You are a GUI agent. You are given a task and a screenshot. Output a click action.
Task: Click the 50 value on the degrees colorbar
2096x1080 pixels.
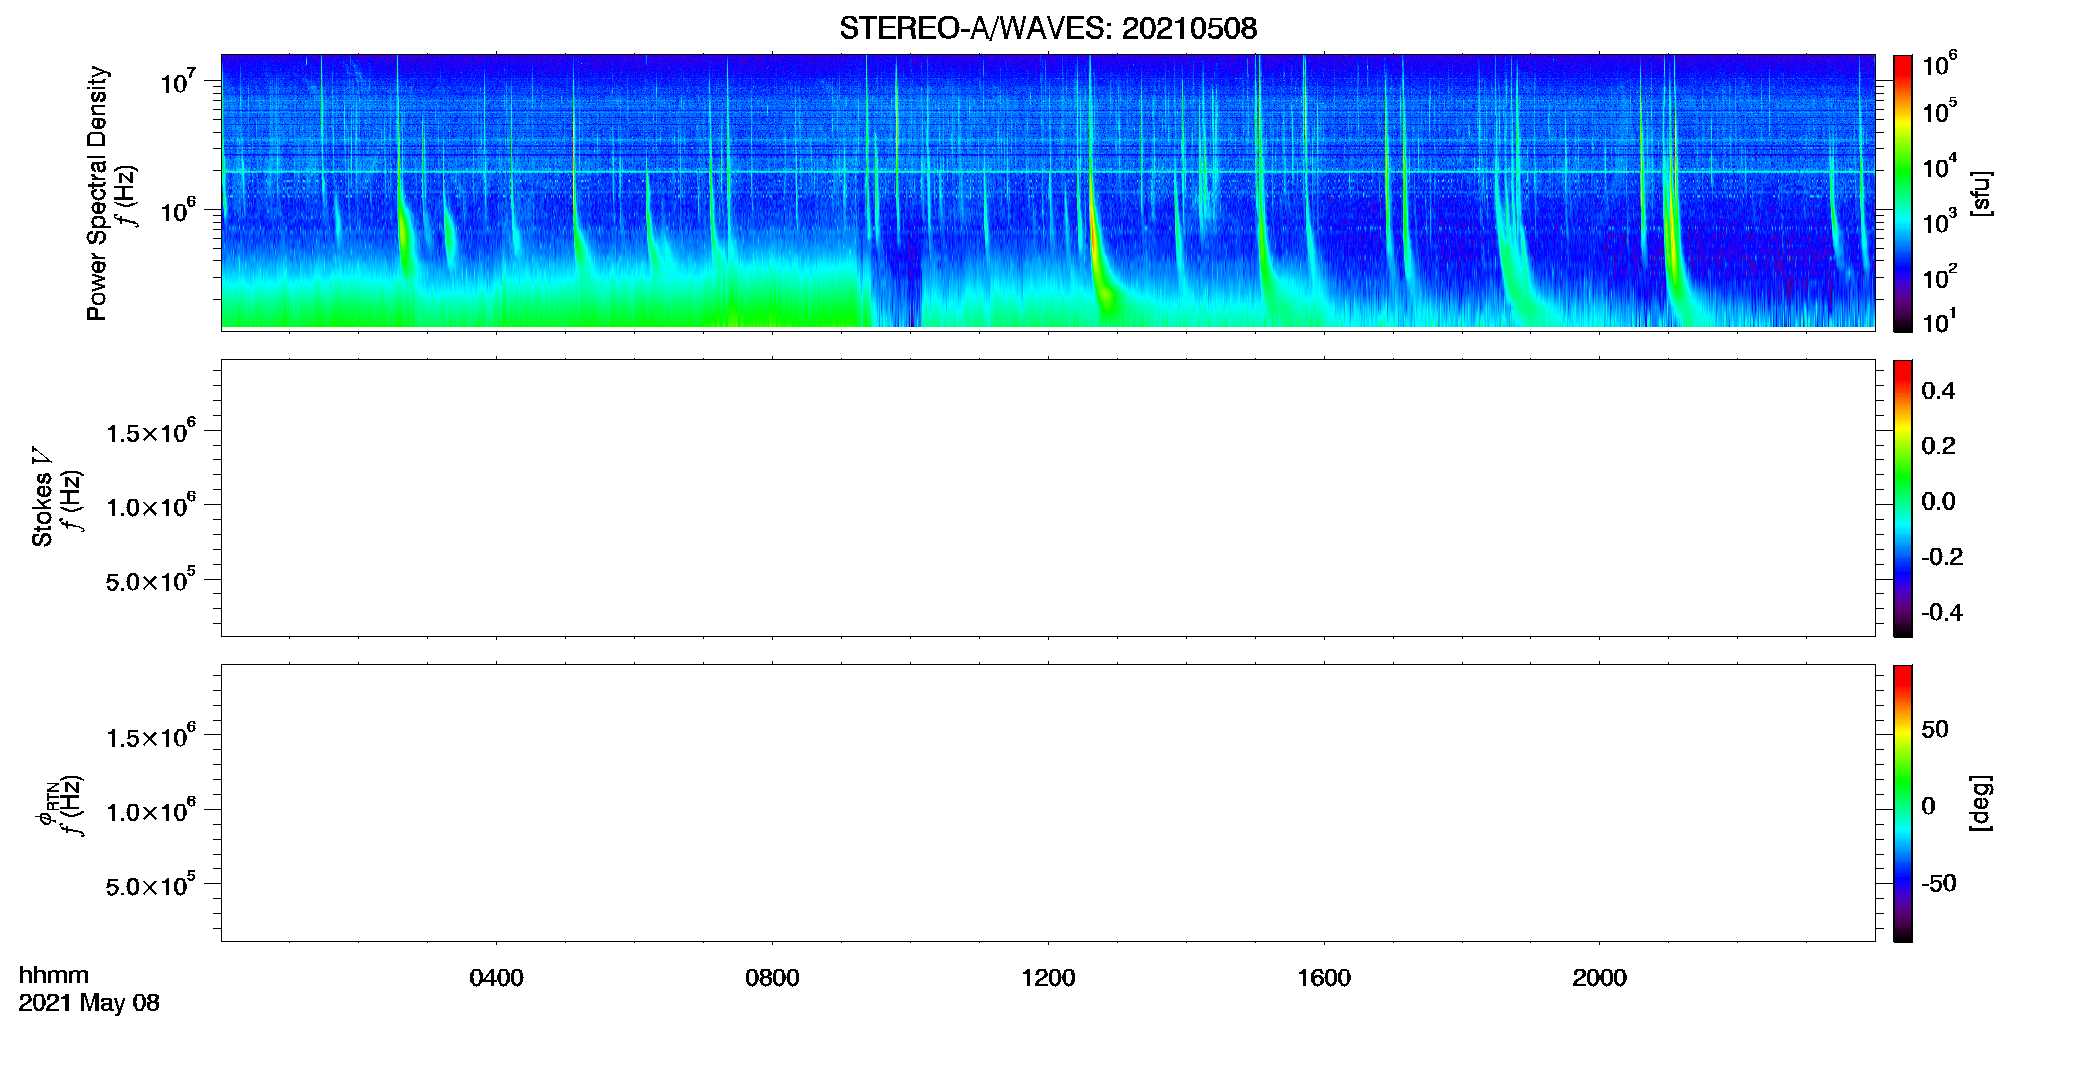coord(1935,729)
